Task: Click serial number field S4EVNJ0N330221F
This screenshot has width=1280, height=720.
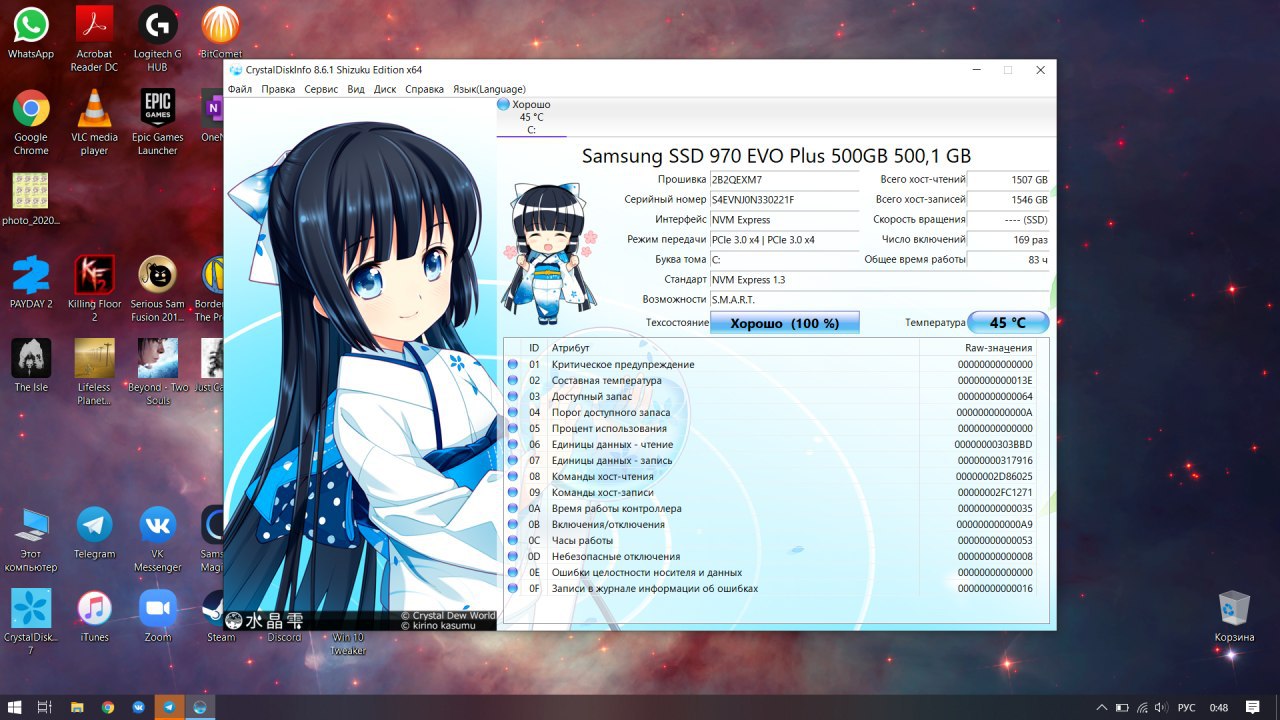Action: (784, 200)
